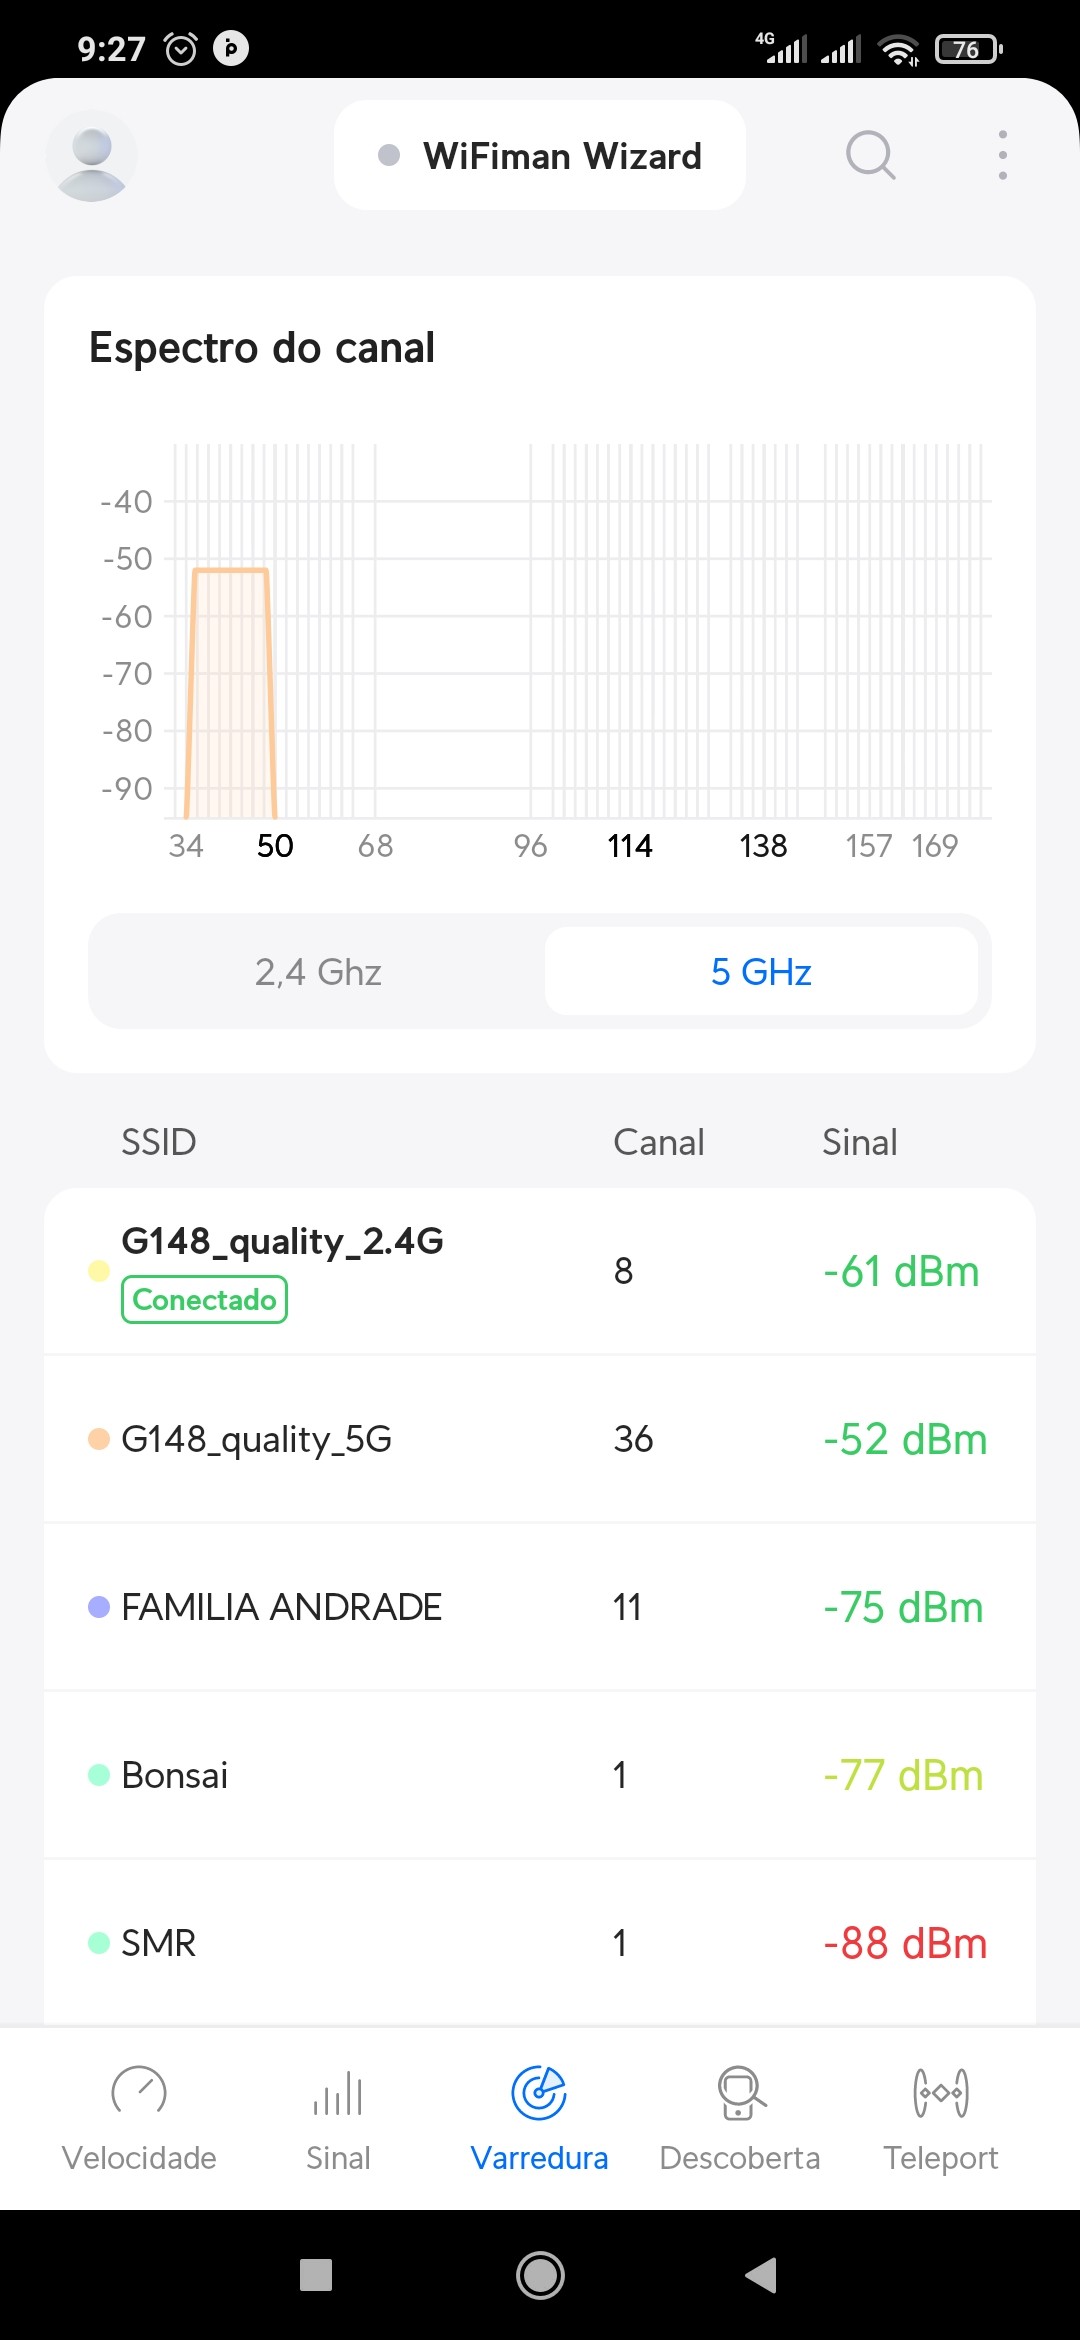Sort networks by SSID column
The width and height of the screenshot is (1080, 2340).
click(159, 1142)
